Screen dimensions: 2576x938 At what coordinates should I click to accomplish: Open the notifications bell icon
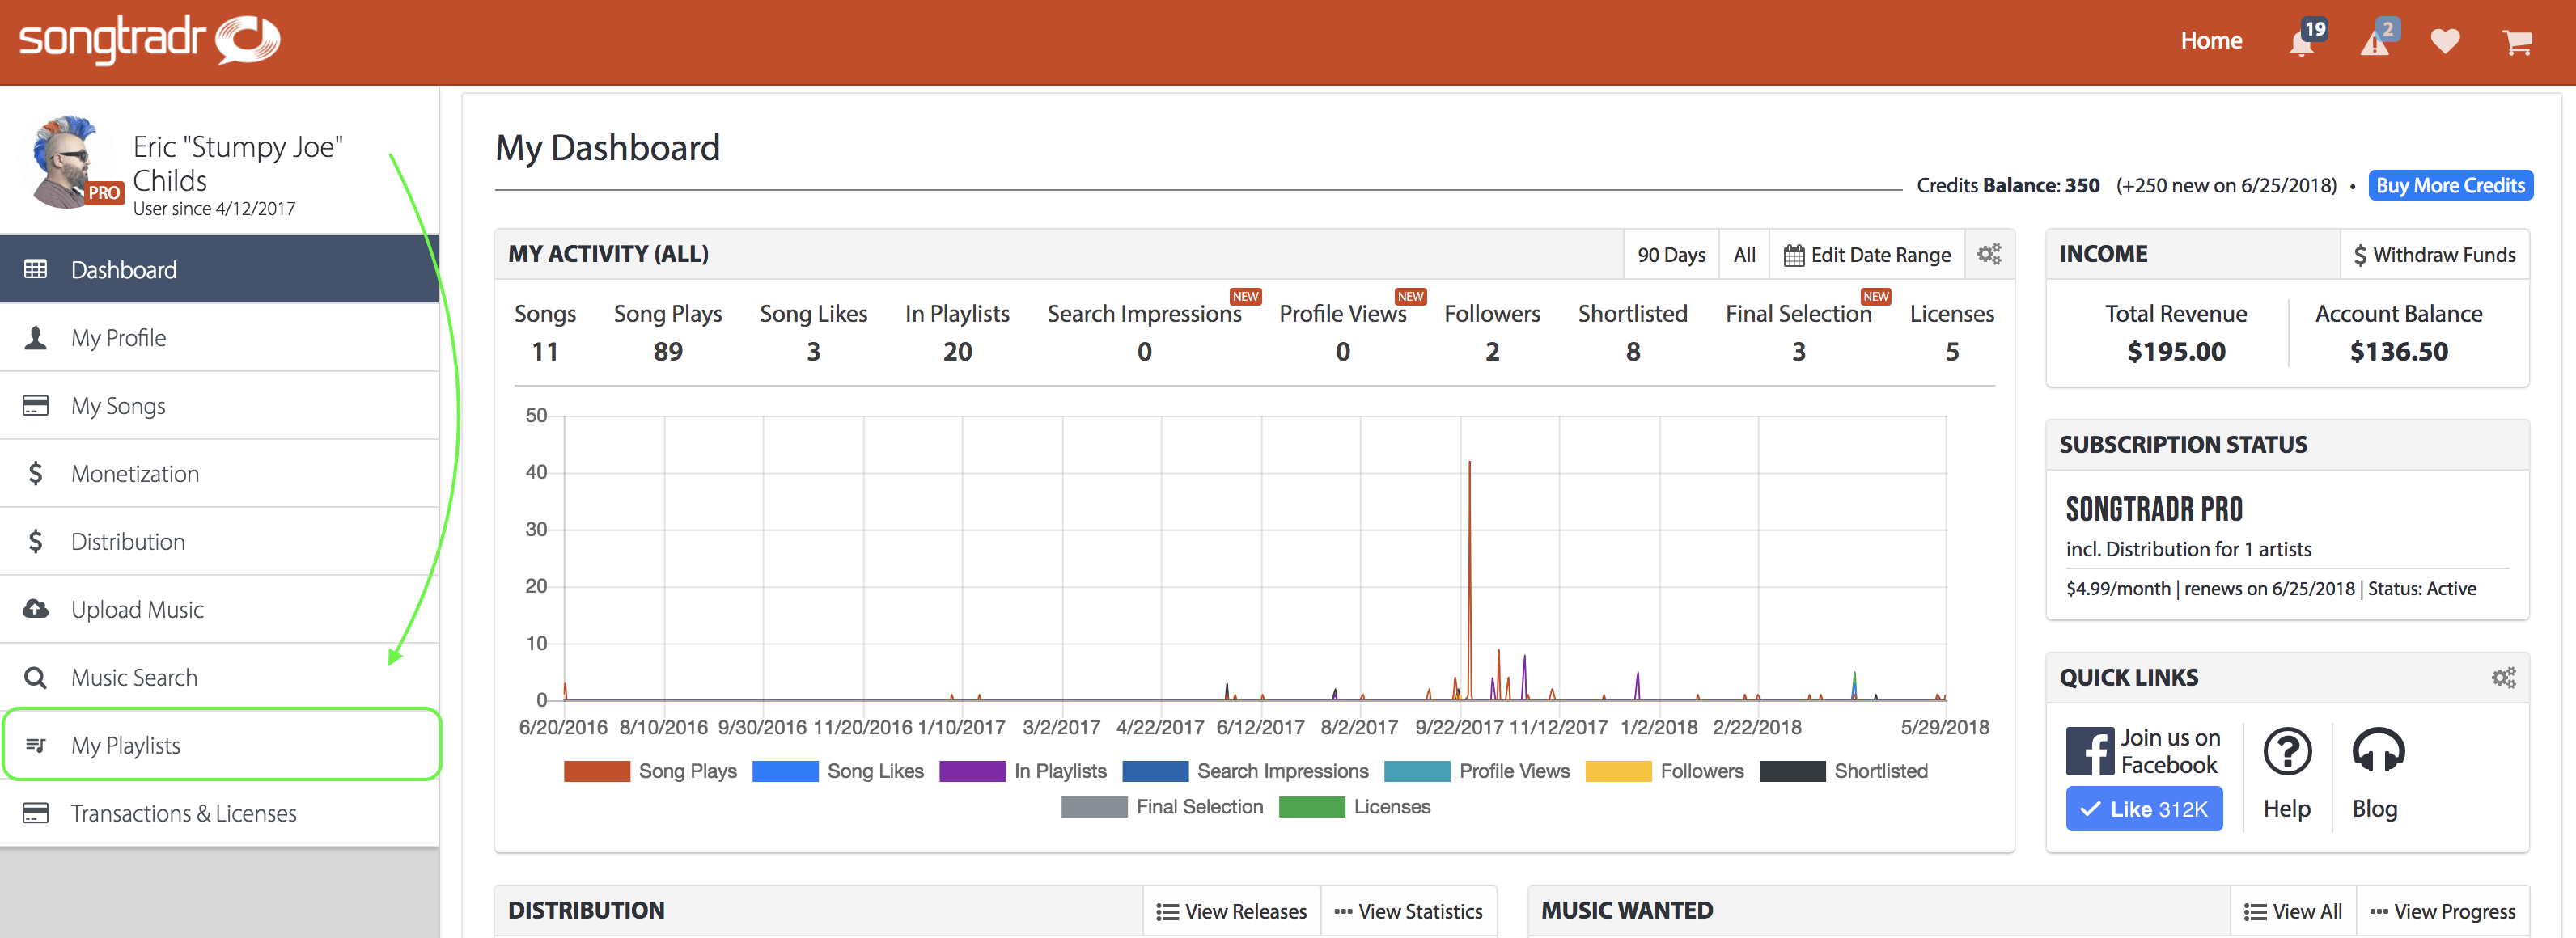2302,43
